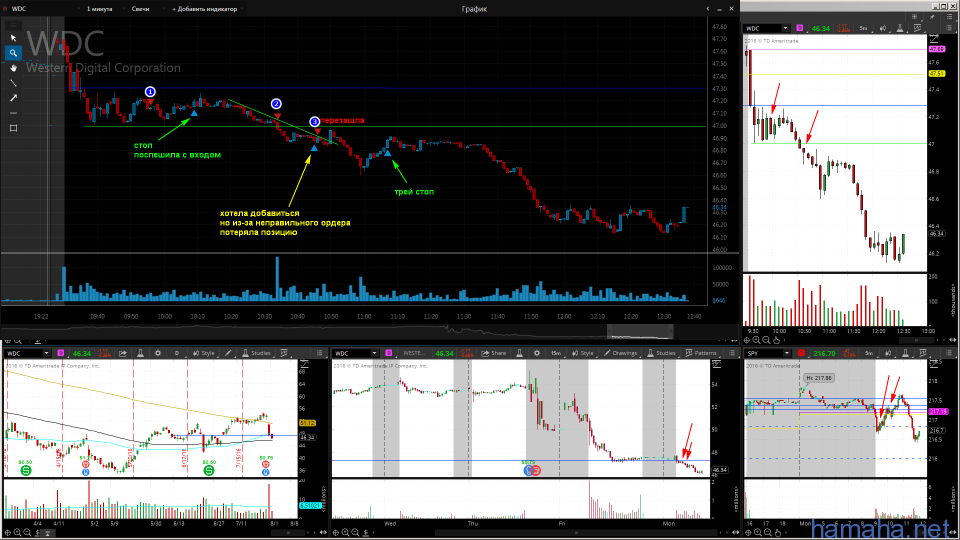This screenshot has width=960, height=540.
Task: Select the horizontal line tool
Action: click(13, 112)
